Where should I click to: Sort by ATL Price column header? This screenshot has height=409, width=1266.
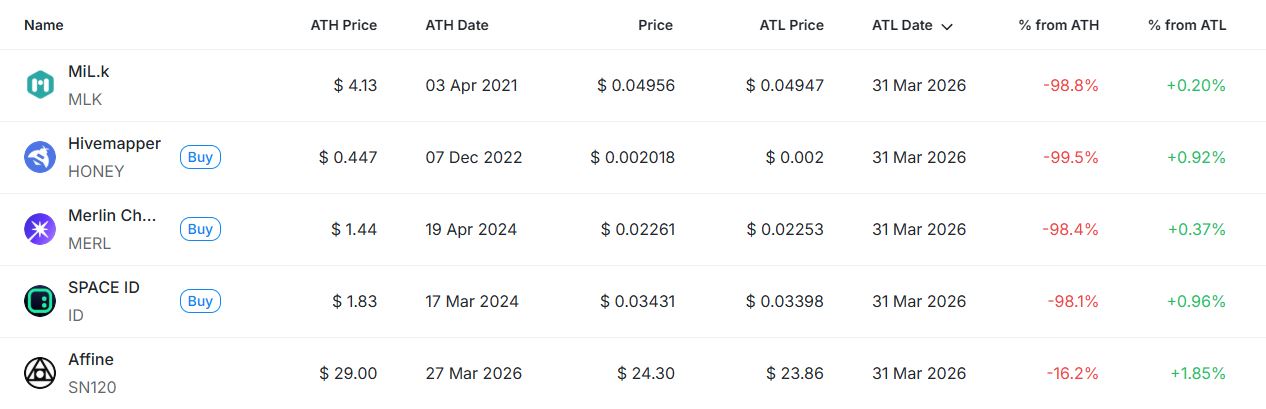[x=790, y=25]
